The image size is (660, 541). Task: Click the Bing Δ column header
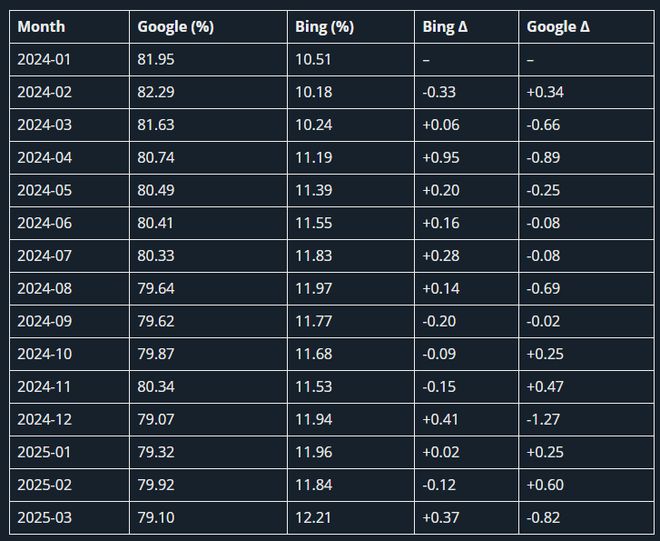point(466,27)
